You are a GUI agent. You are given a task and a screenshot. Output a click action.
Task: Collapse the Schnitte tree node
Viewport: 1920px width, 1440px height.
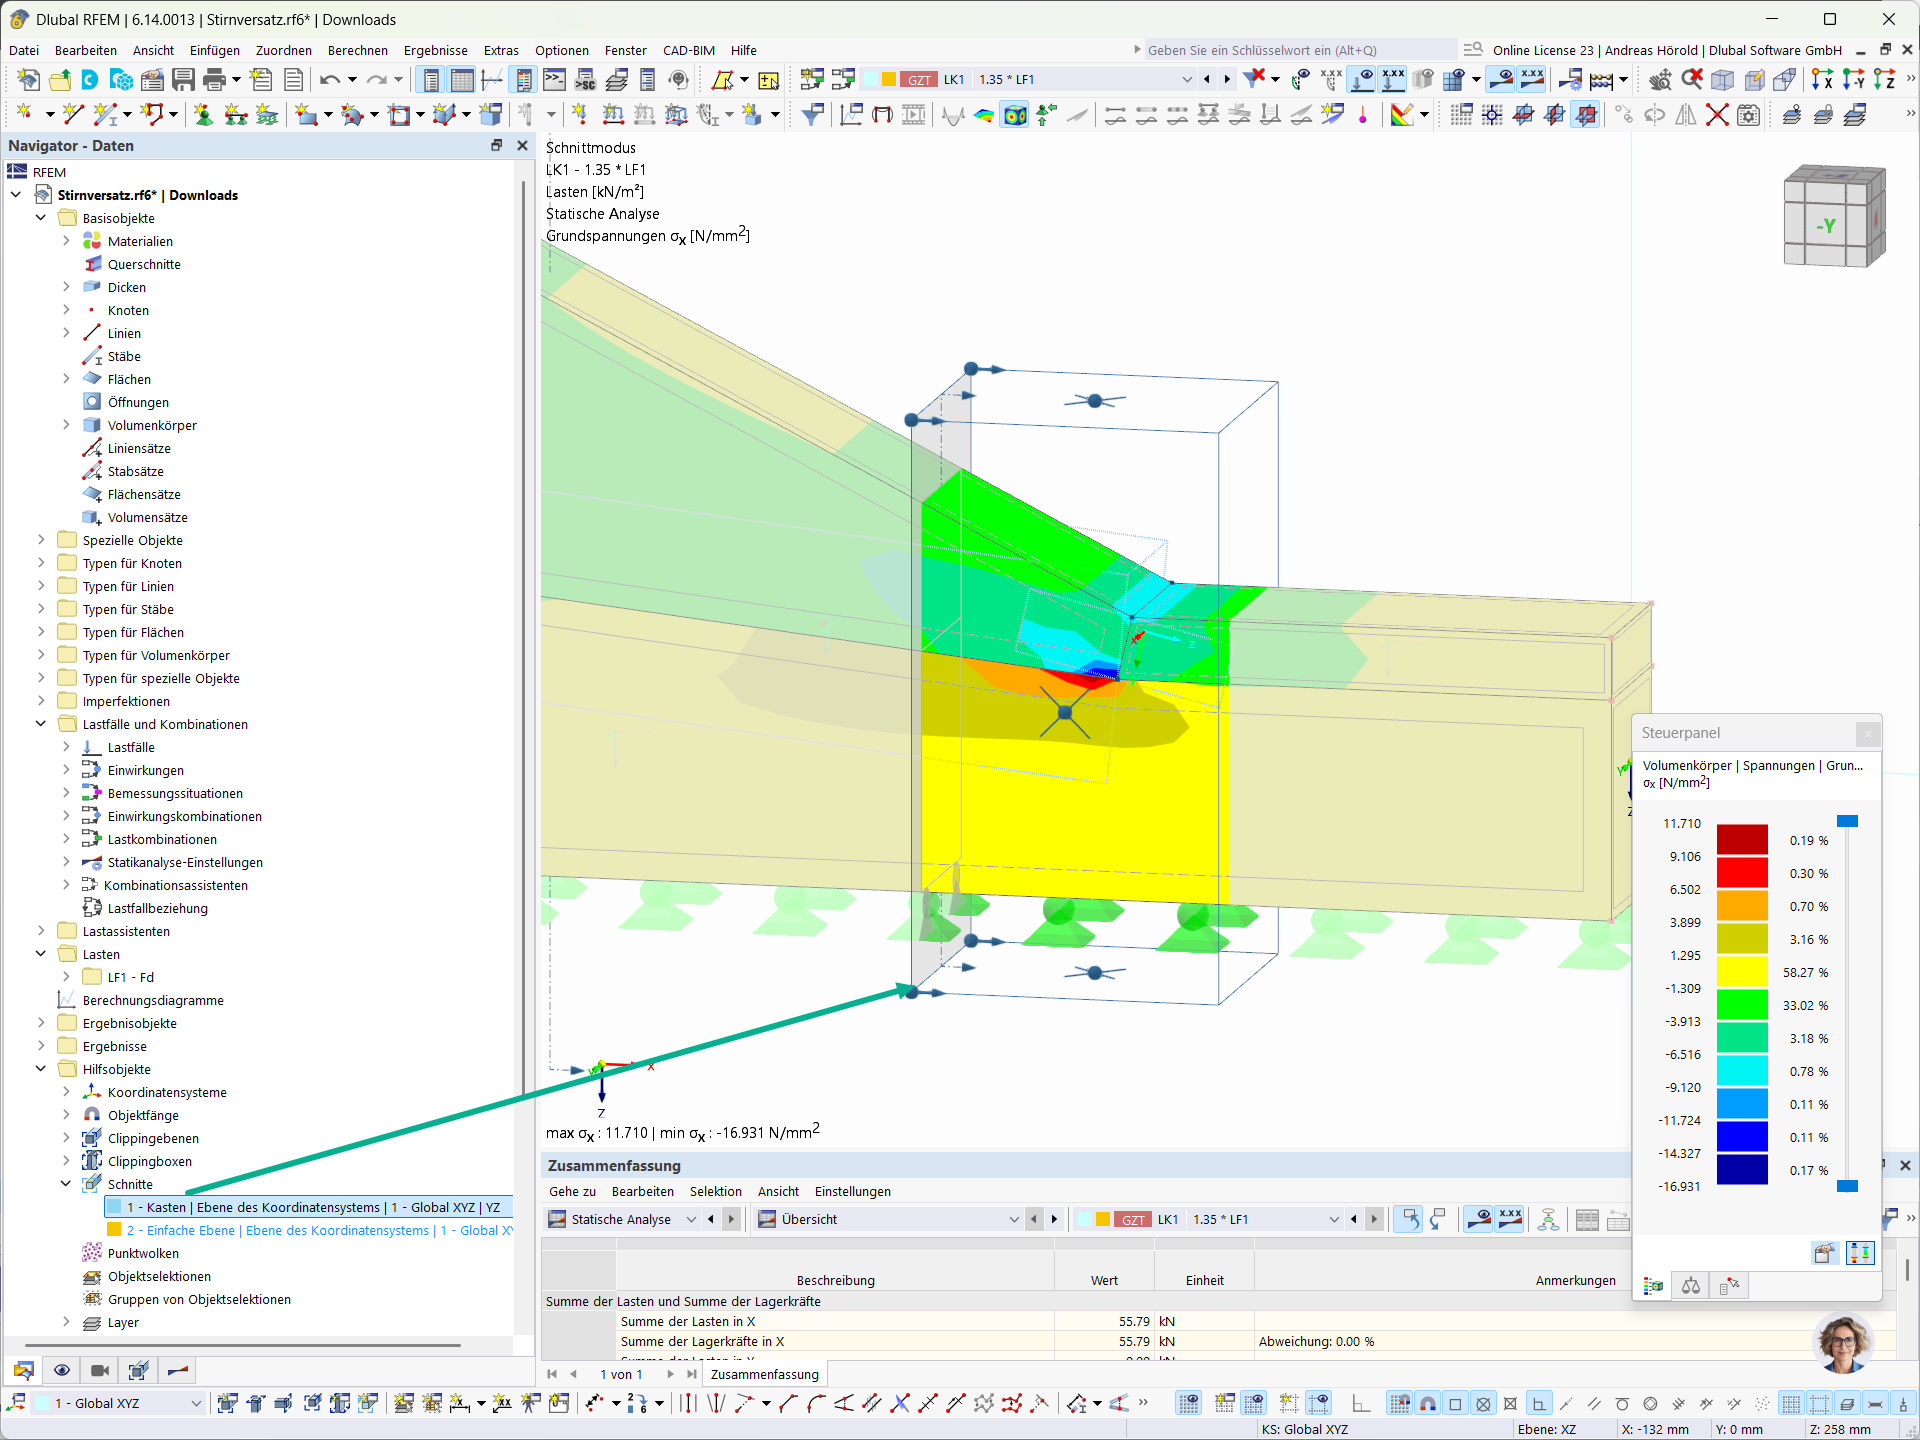pos(66,1184)
